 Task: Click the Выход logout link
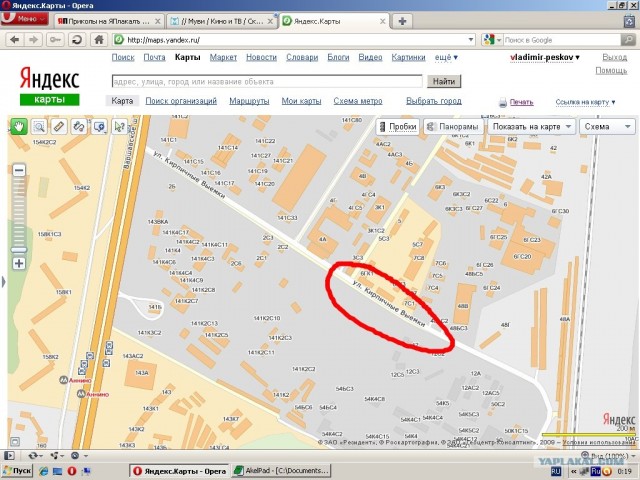click(x=614, y=57)
